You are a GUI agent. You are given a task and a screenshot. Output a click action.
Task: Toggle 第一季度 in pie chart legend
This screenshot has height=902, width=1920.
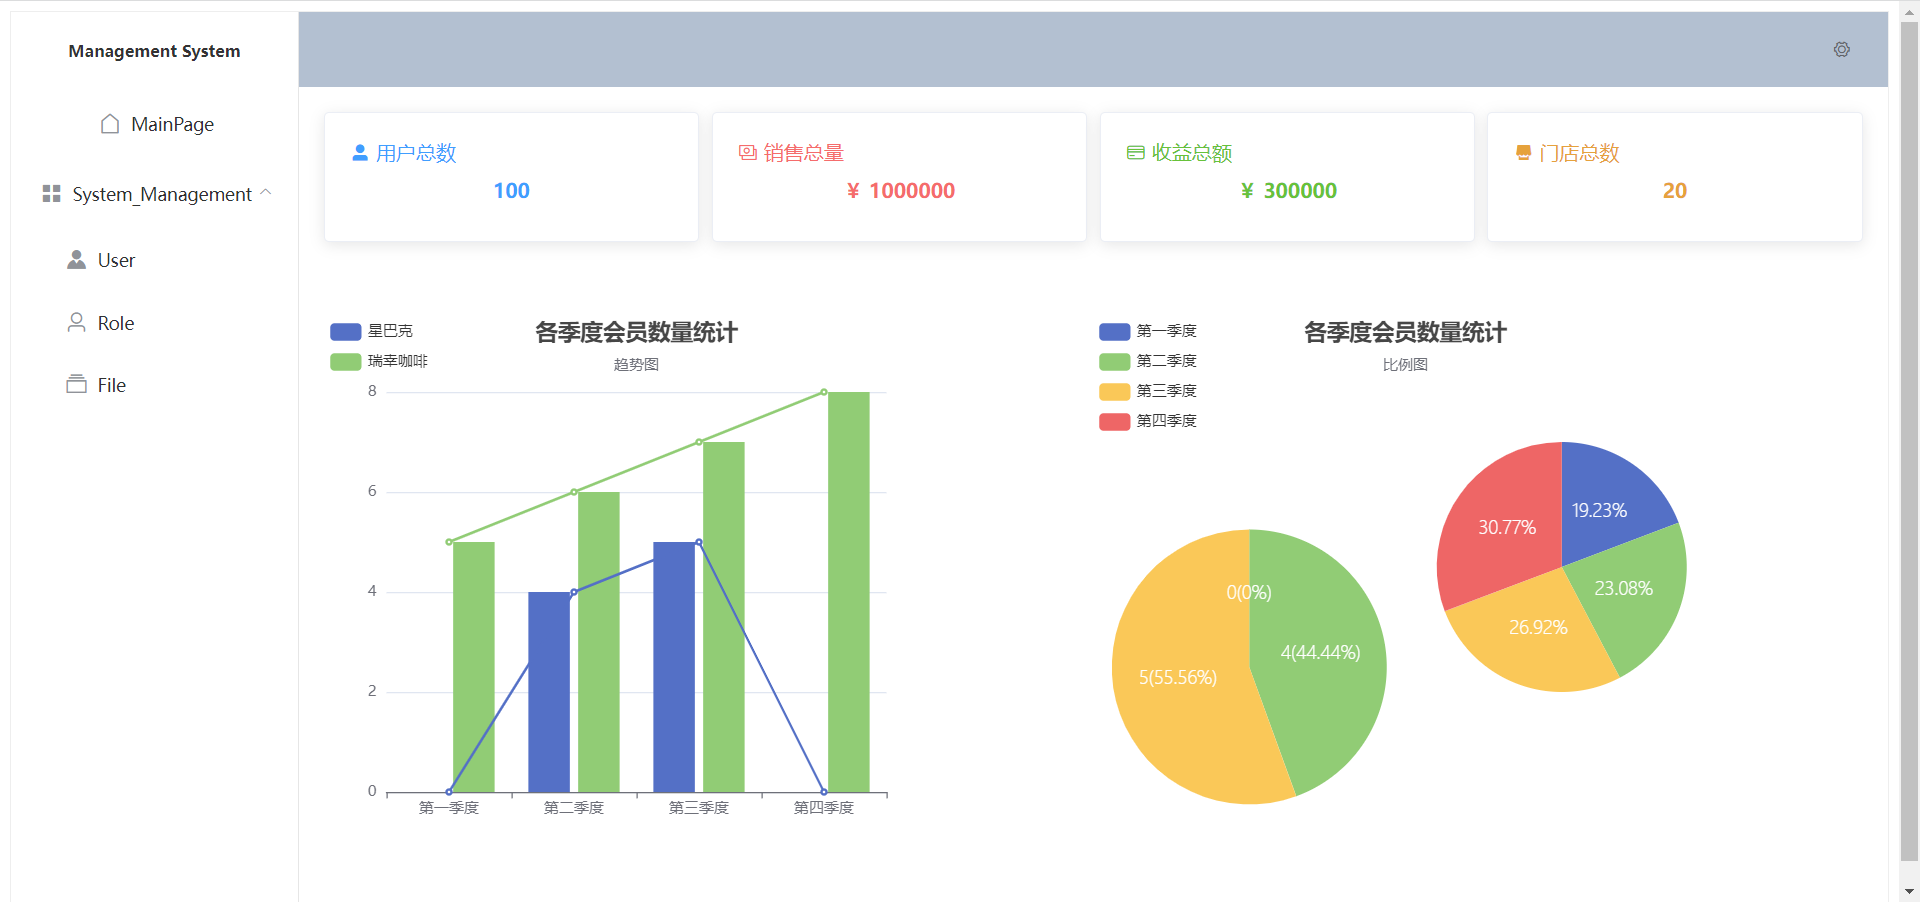pyautogui.click(x=1148, y=331)
